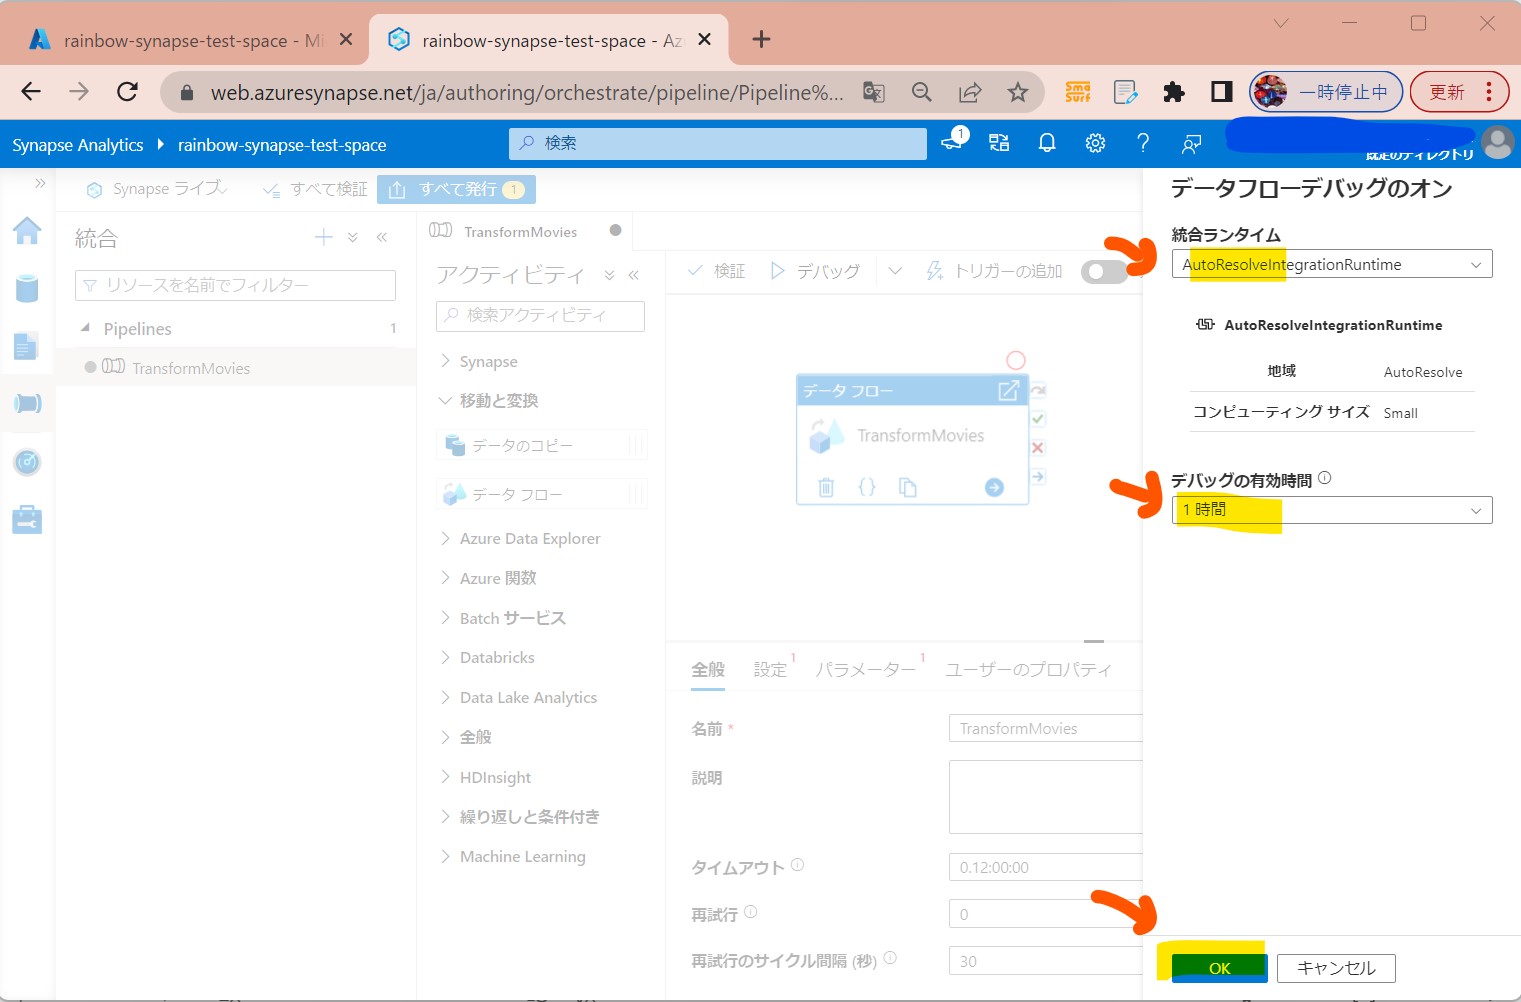Click the タイムアウト field

coord(1045,867)
